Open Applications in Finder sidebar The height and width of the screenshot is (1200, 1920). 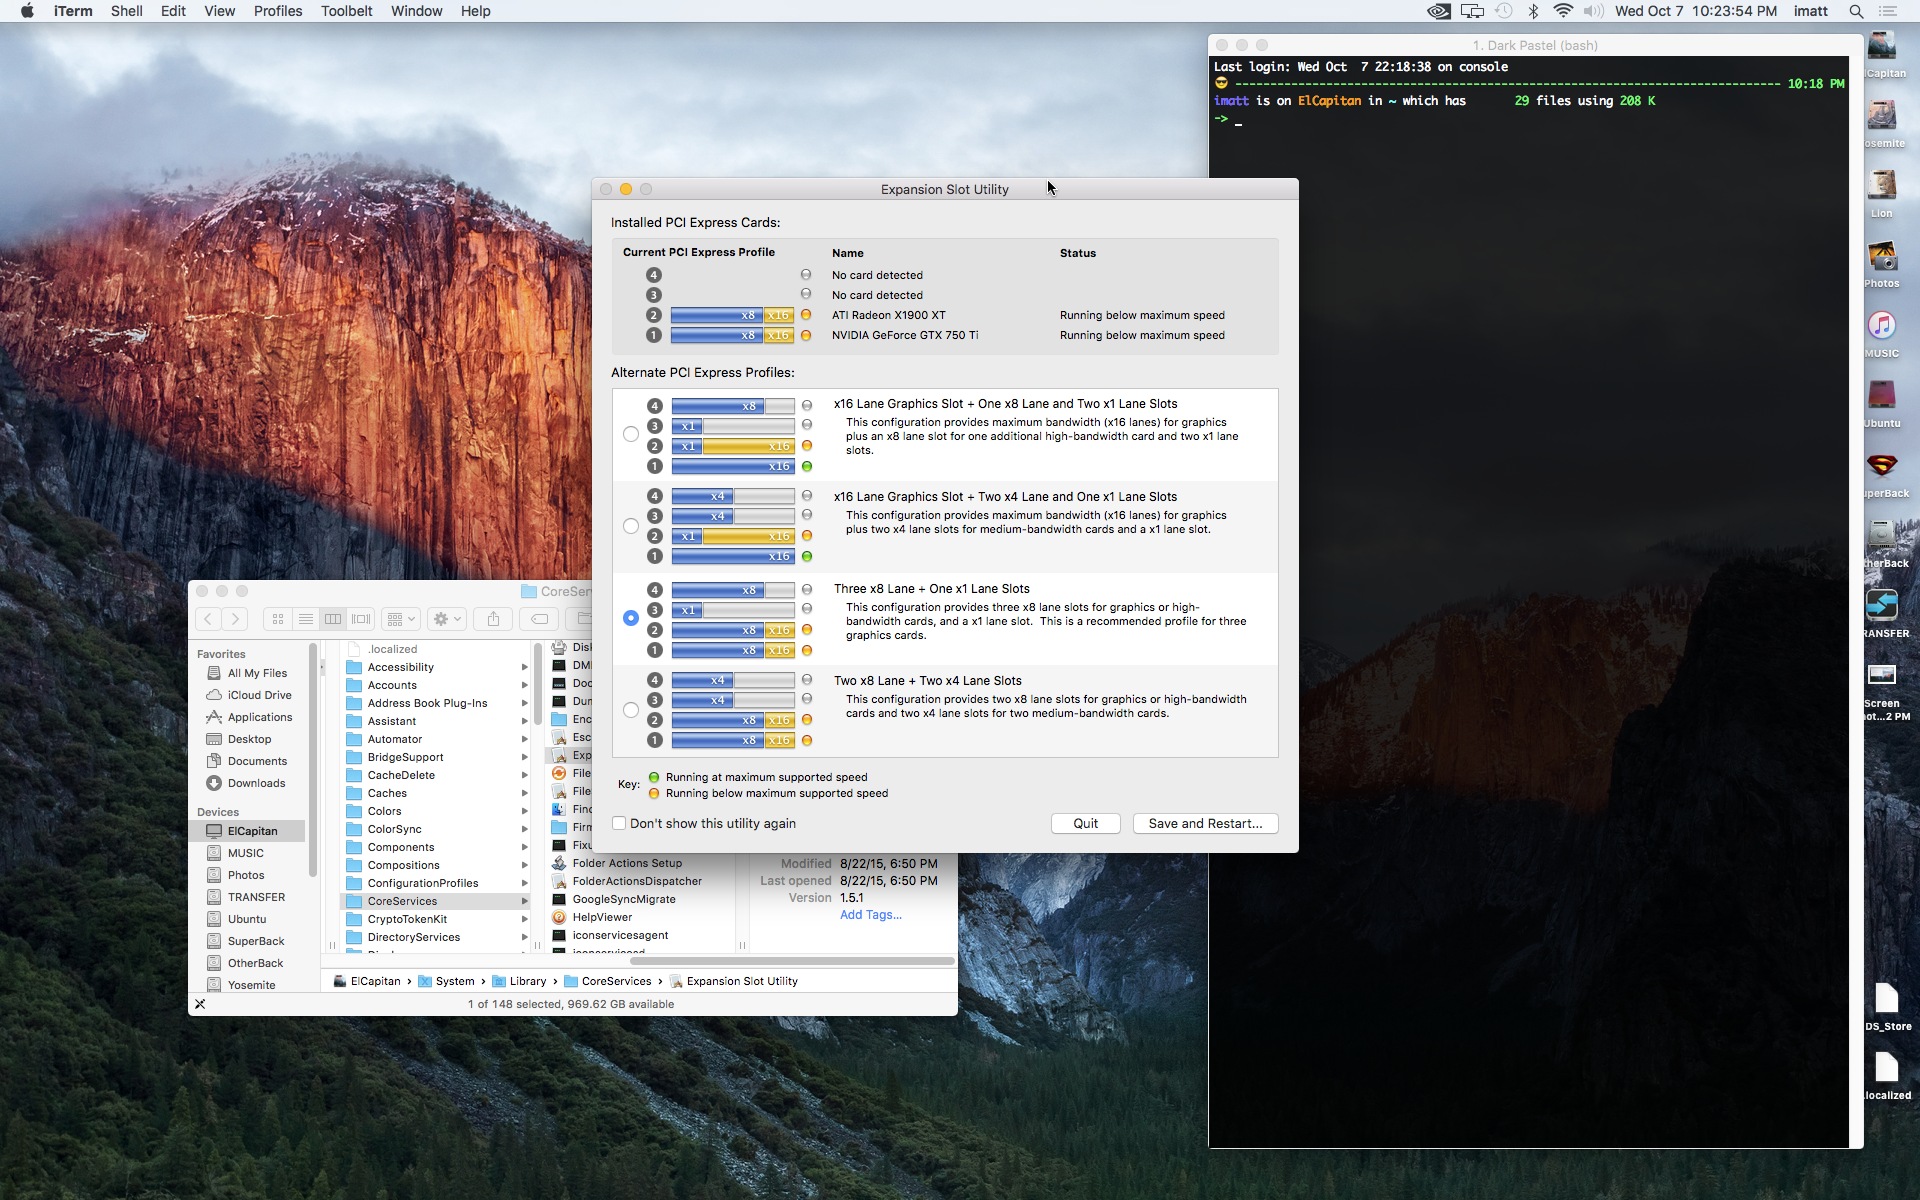[259, 717]
